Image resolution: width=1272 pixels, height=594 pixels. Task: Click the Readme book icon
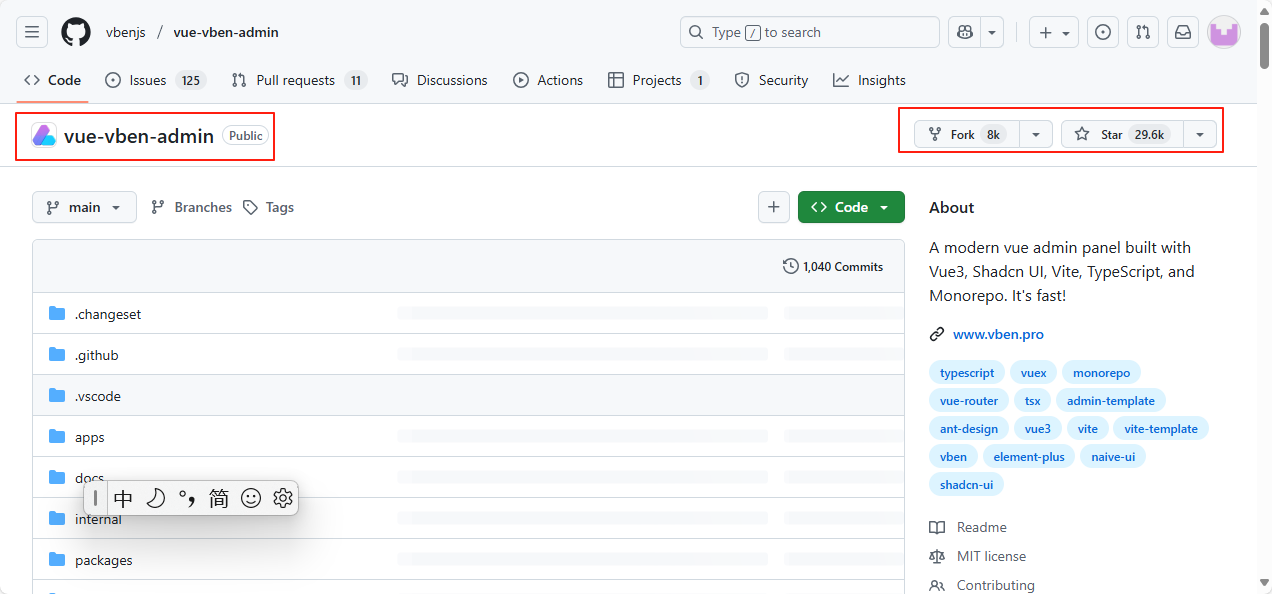937,527
